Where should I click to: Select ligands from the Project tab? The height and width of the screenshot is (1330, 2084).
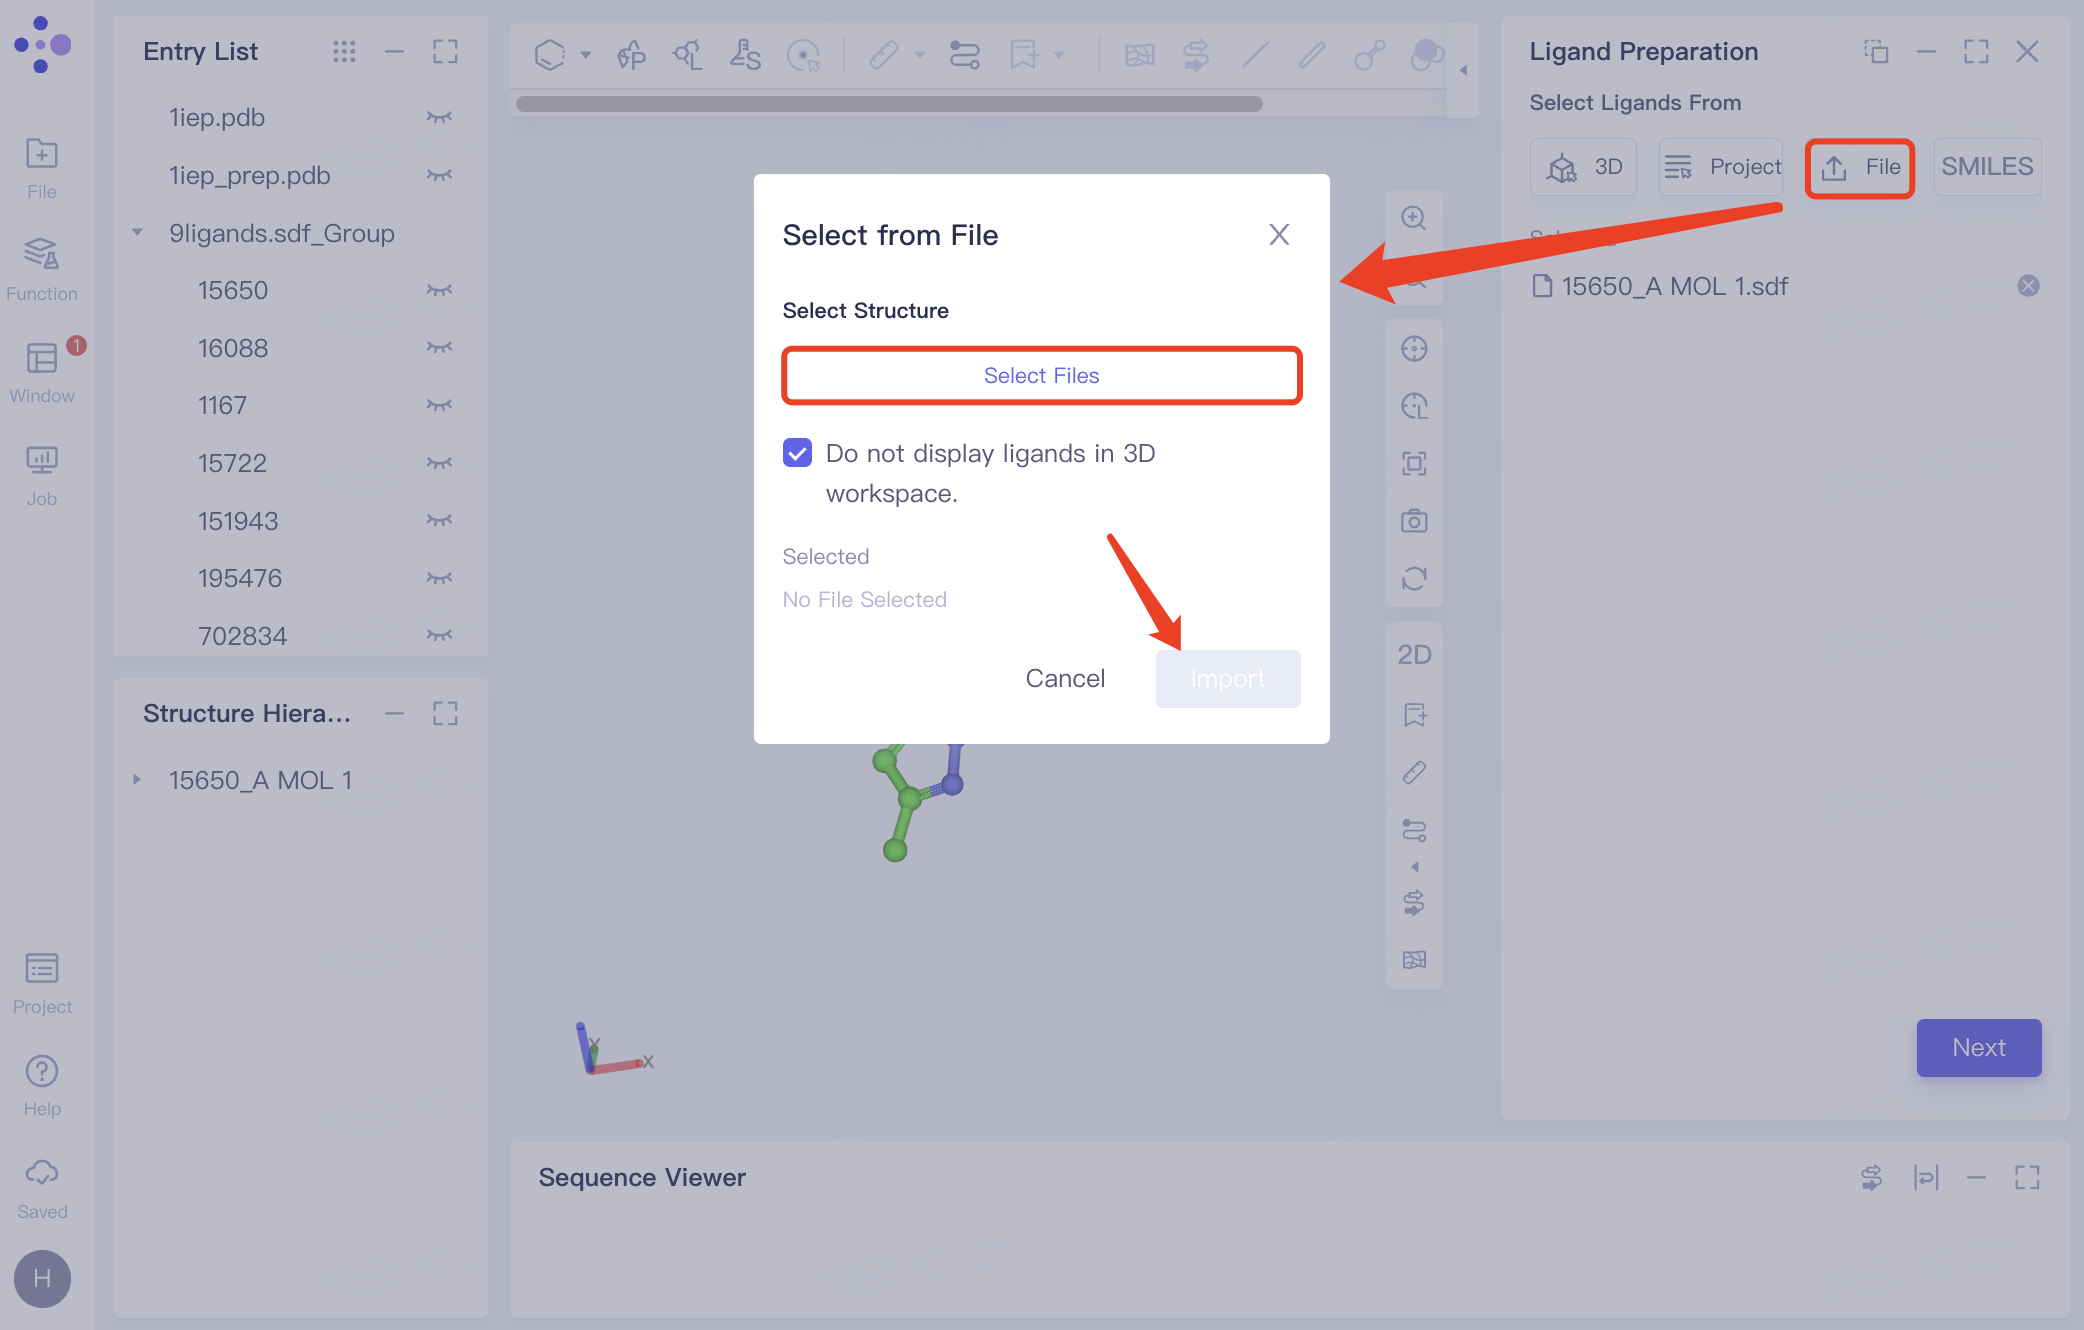click(x=1721, y=167)
